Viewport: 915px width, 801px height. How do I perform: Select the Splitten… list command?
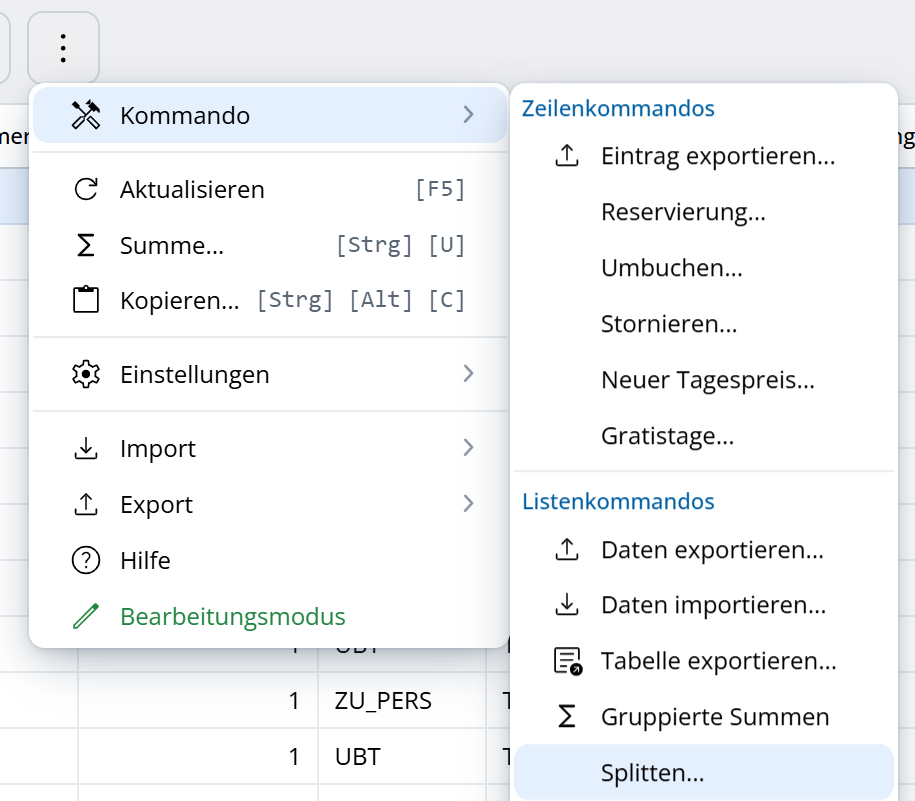[x=653, y=773]
